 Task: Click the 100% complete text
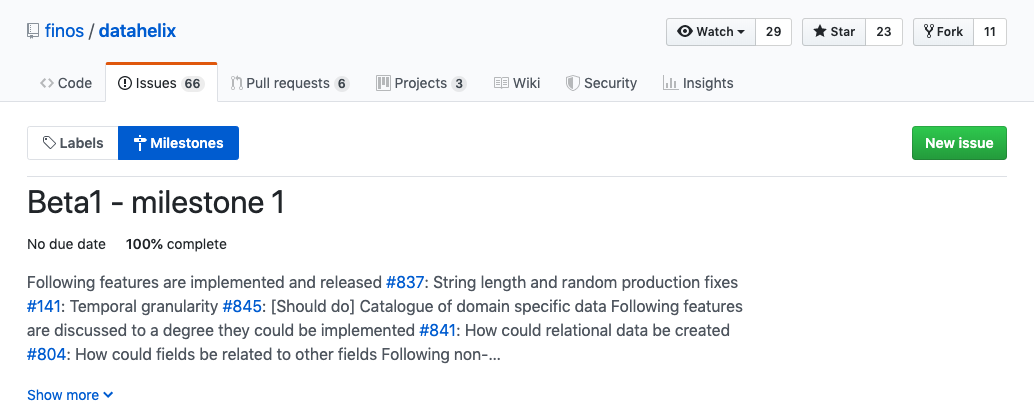176,245
